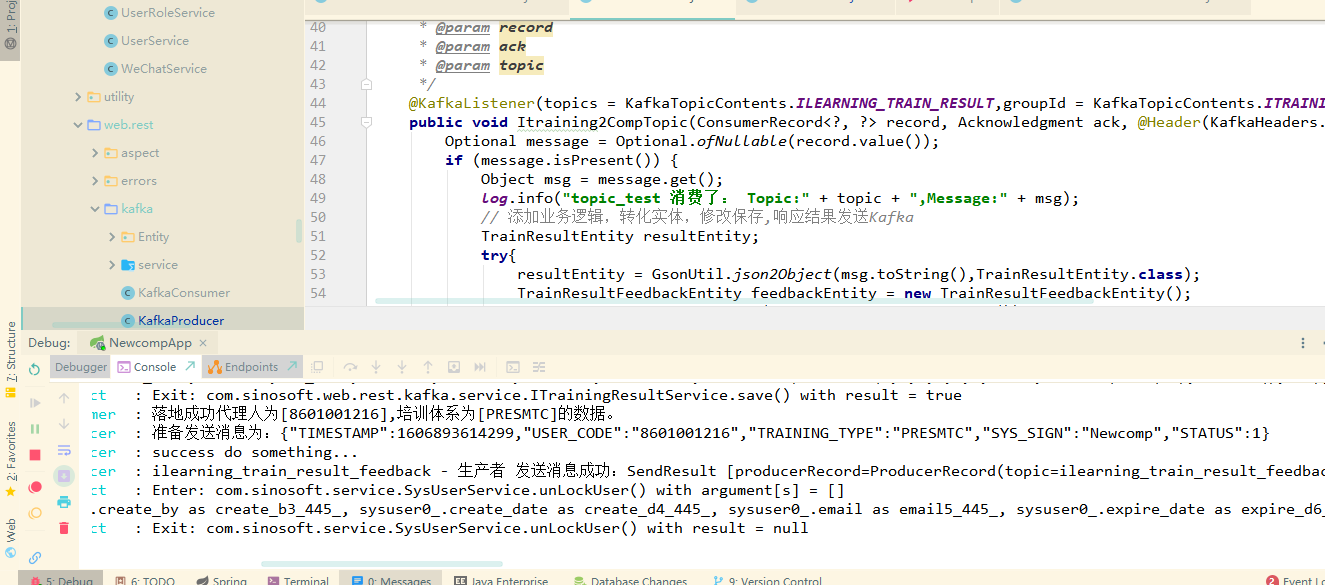Click the show execution point icon
The image size is (1325, 585).
[317, 368]
